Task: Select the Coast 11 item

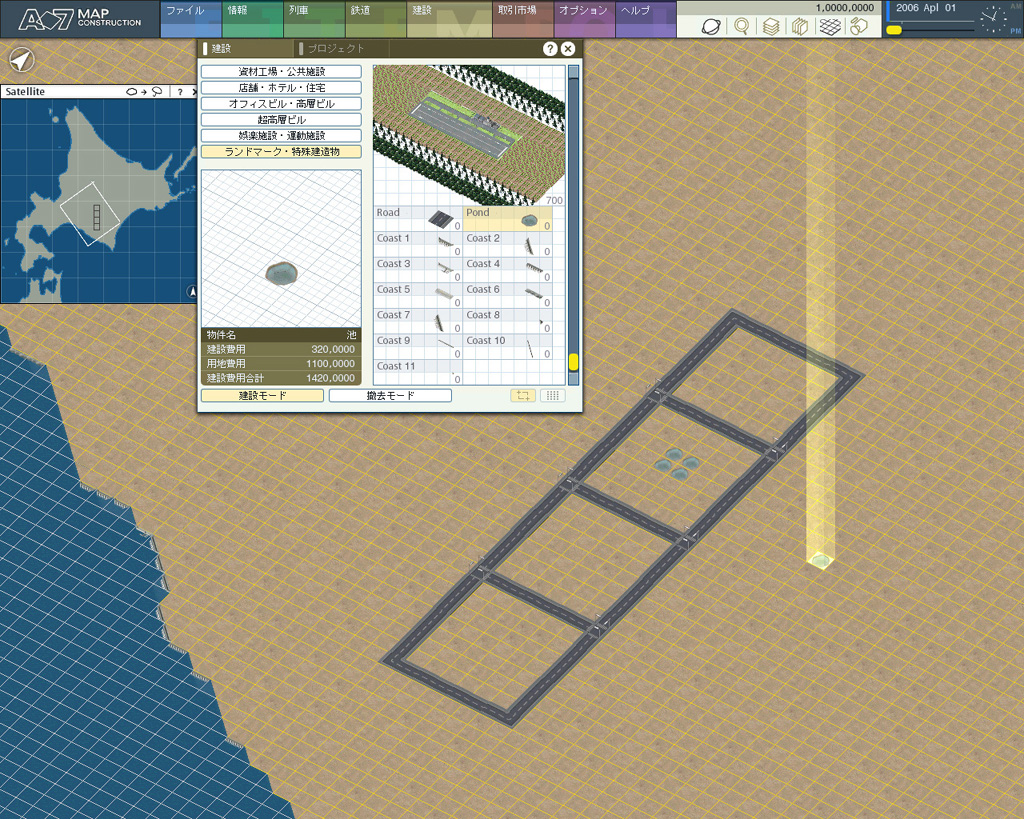Action: [x=418, y=372]
